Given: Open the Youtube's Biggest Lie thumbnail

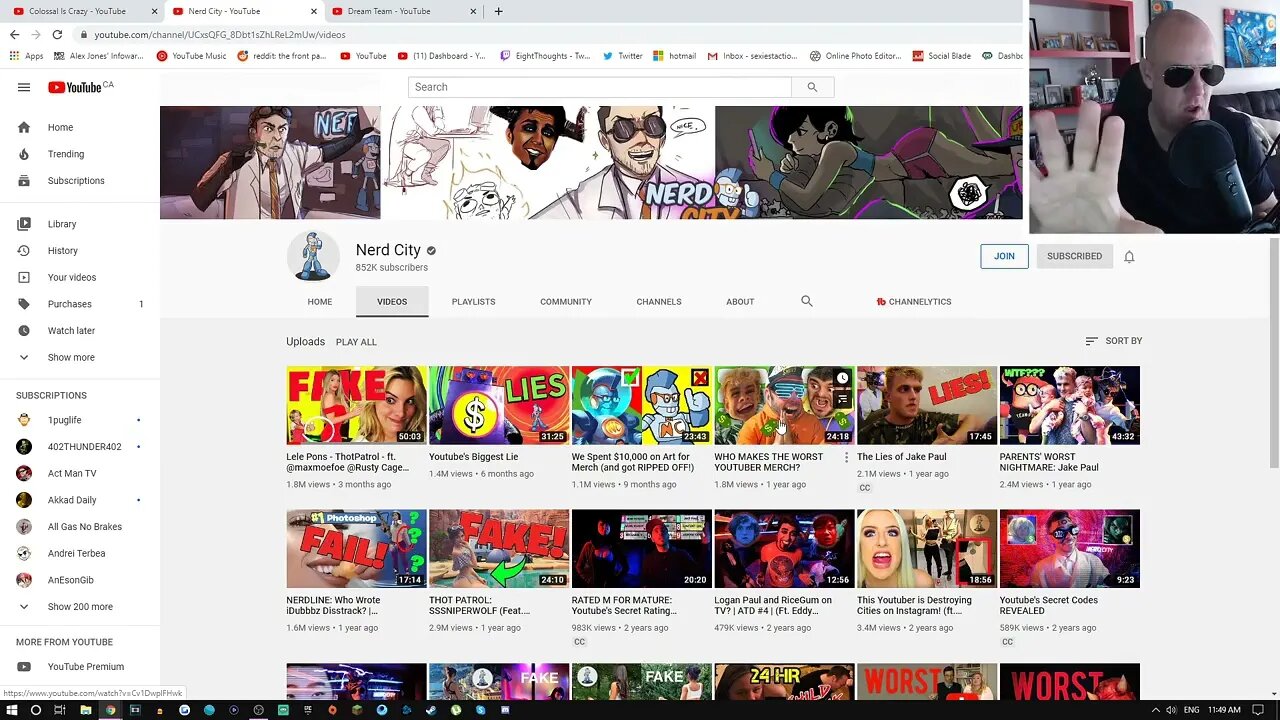Looking at the screenshot, I should [x=499, y=405].
